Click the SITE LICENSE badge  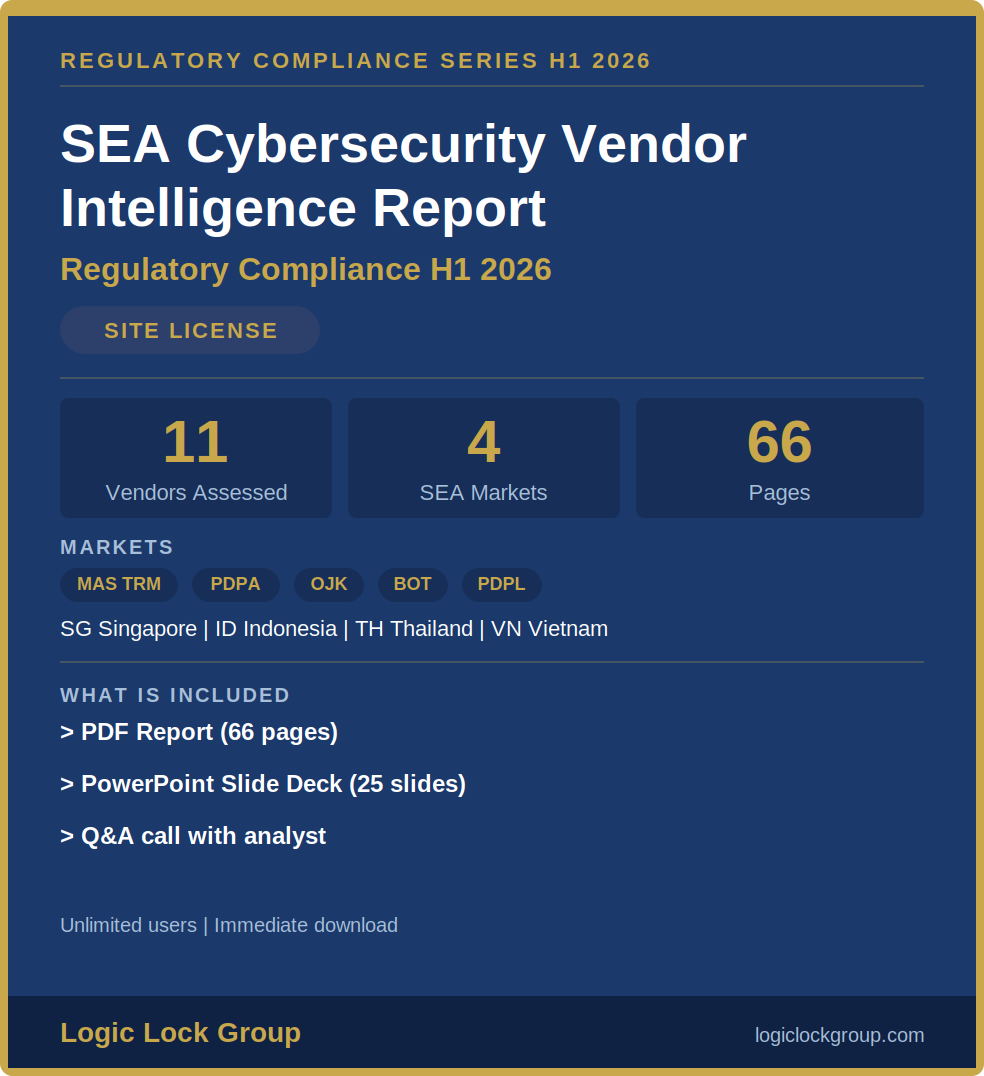[x=189, y=330]
